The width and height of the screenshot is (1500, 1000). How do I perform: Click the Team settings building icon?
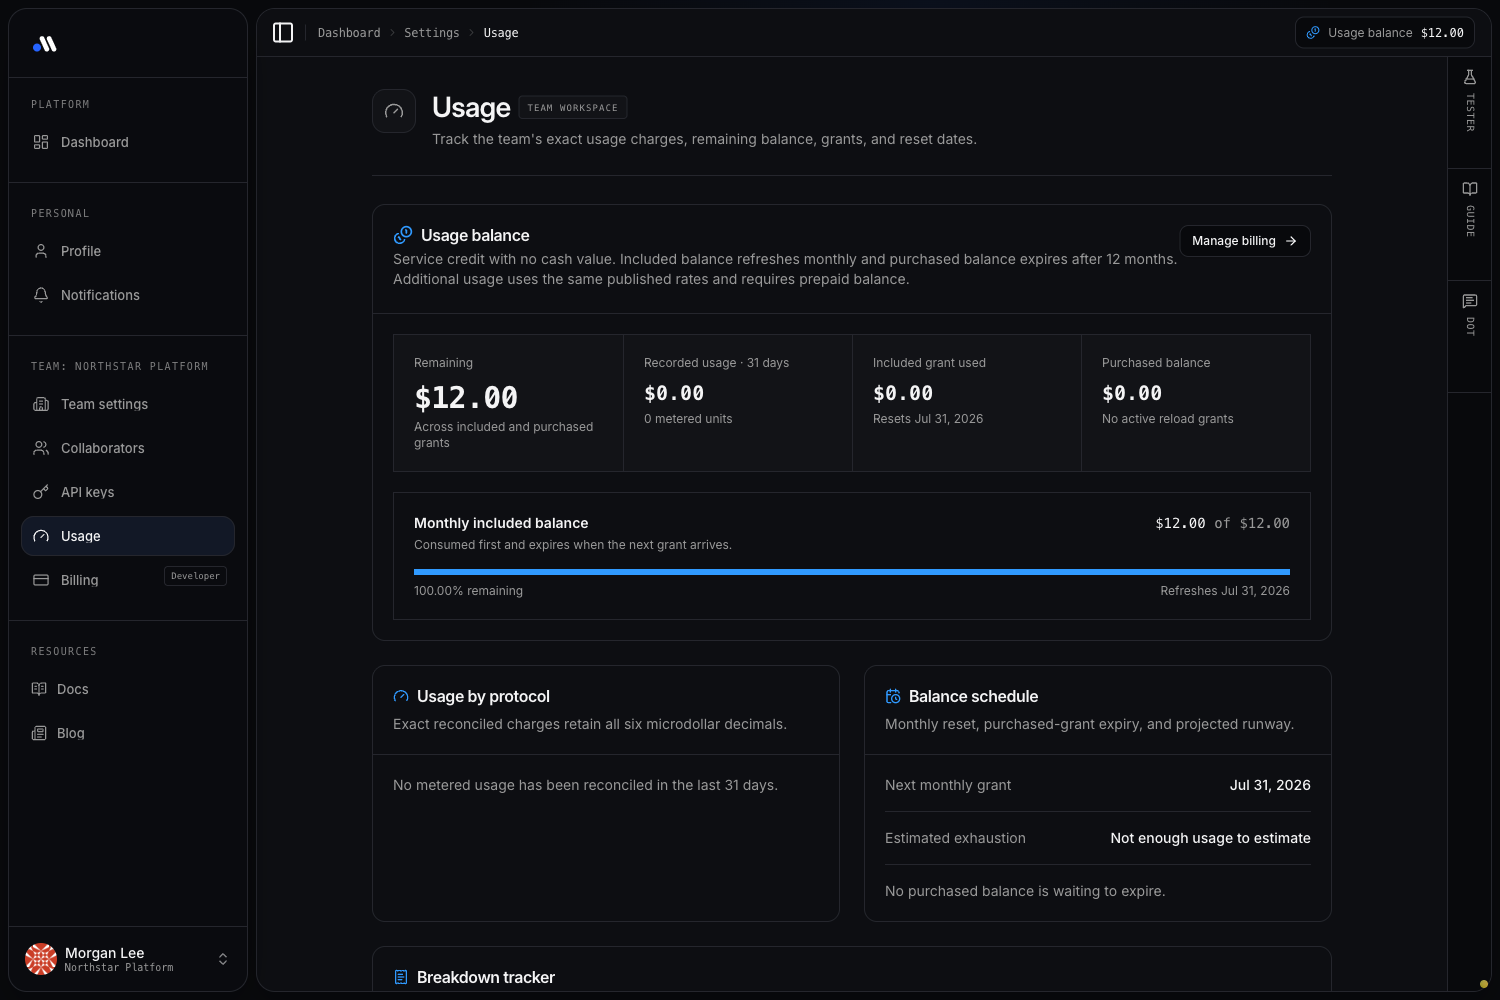(41, 404)
